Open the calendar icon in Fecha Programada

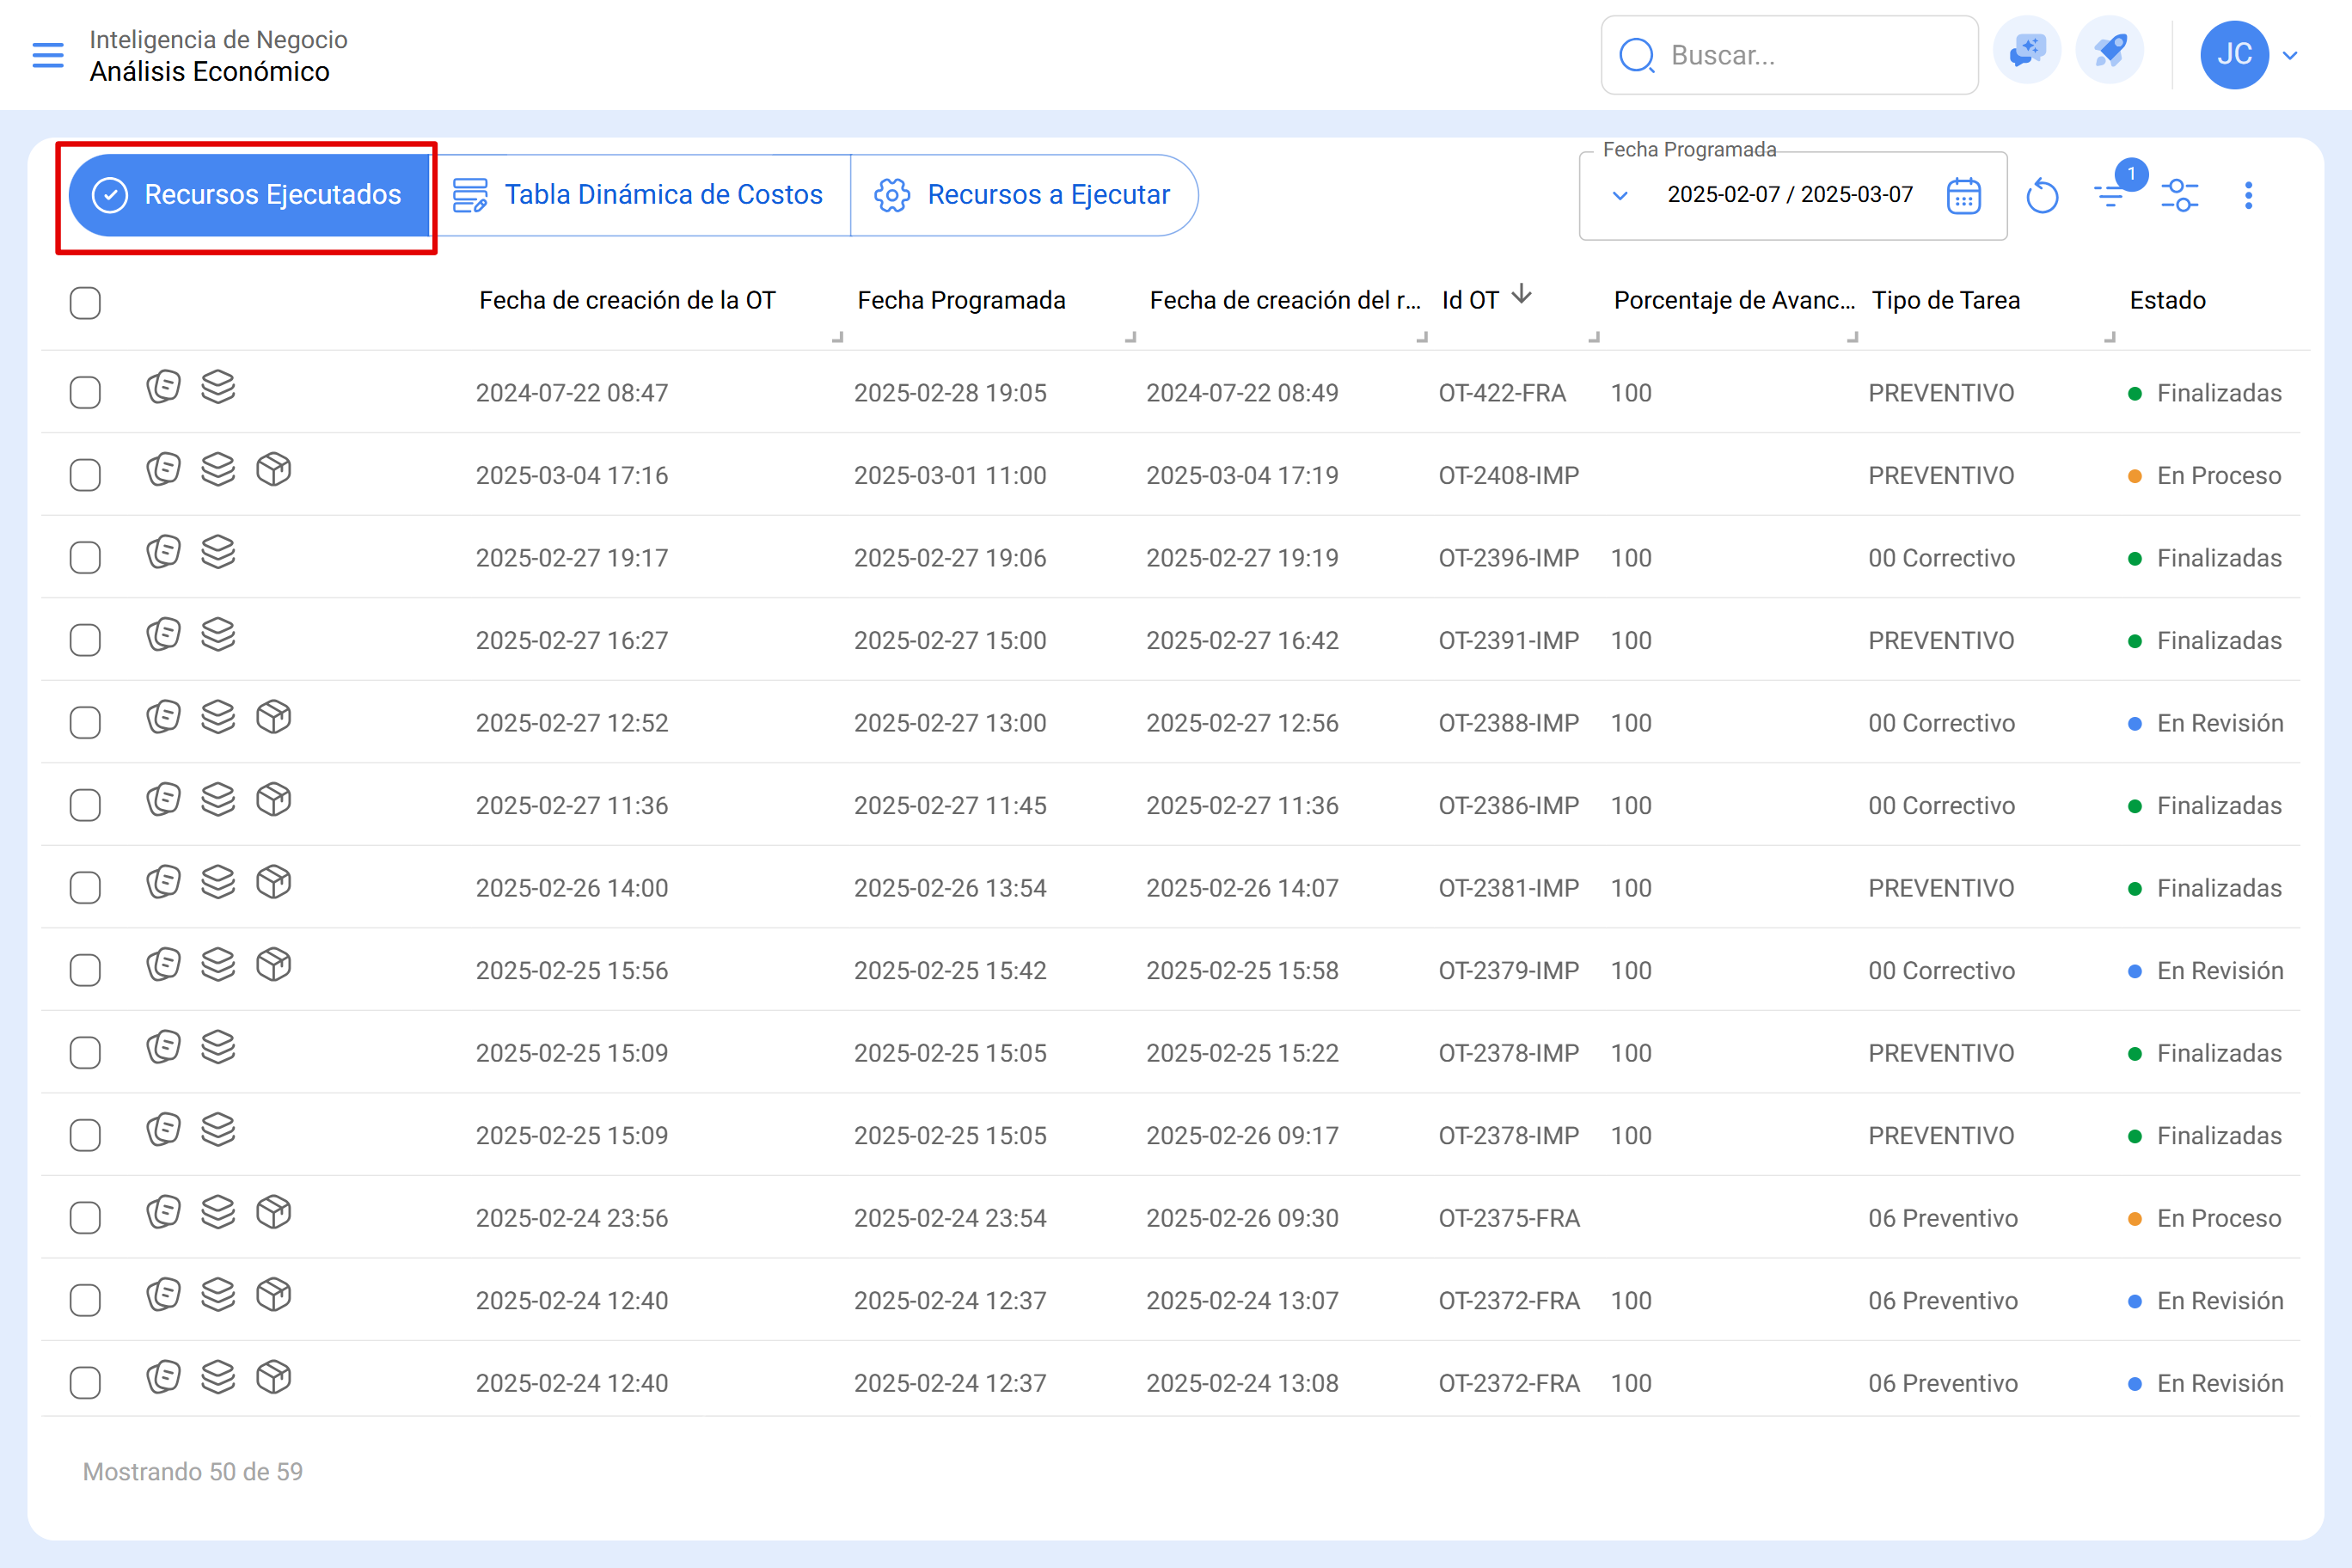pyautogui.click(x=1963, y=195)
